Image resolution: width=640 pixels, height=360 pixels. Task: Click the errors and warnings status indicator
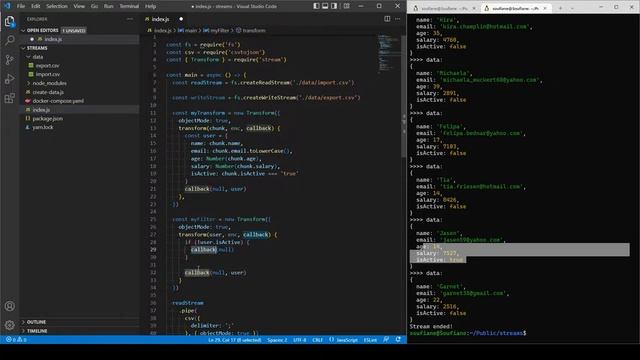16,340
